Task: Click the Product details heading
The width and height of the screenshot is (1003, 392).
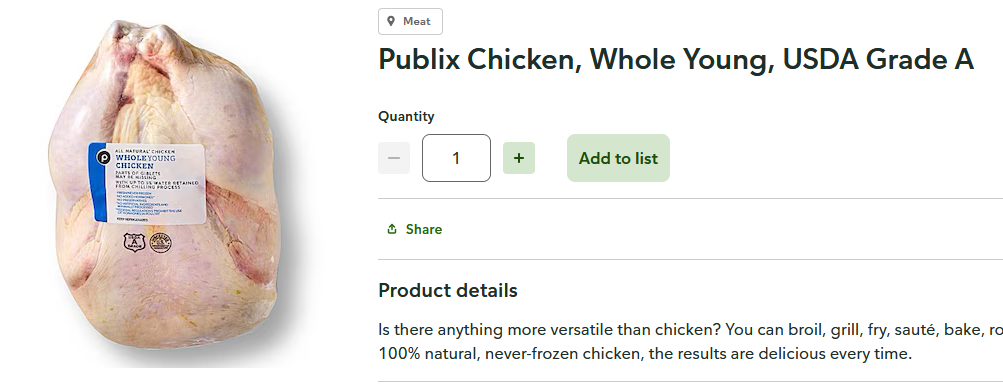Action: click(x=448, y=290)
